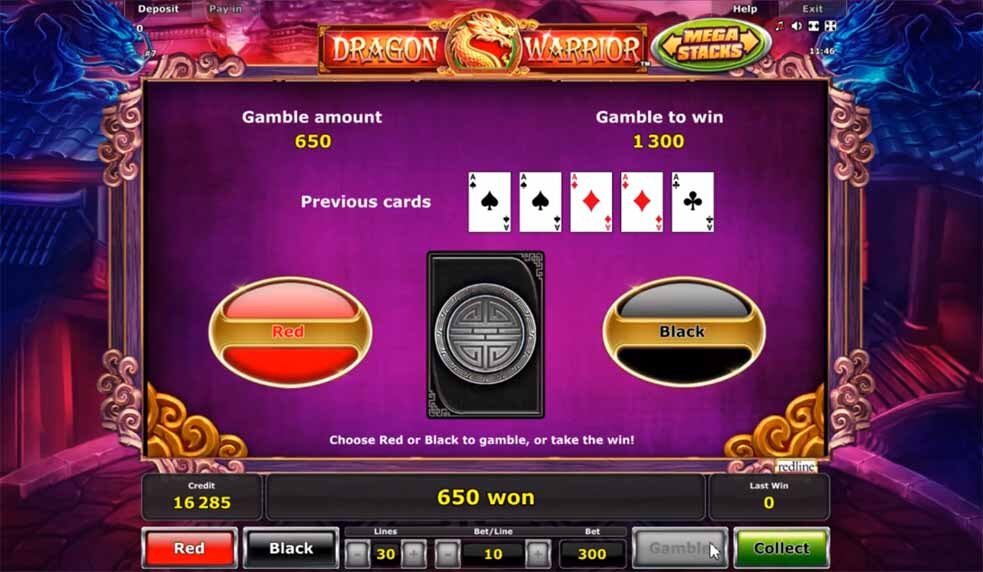Click the red Red button in bottom bar
Viewport: 983px width, 572px height.
(x=189, y=548)
